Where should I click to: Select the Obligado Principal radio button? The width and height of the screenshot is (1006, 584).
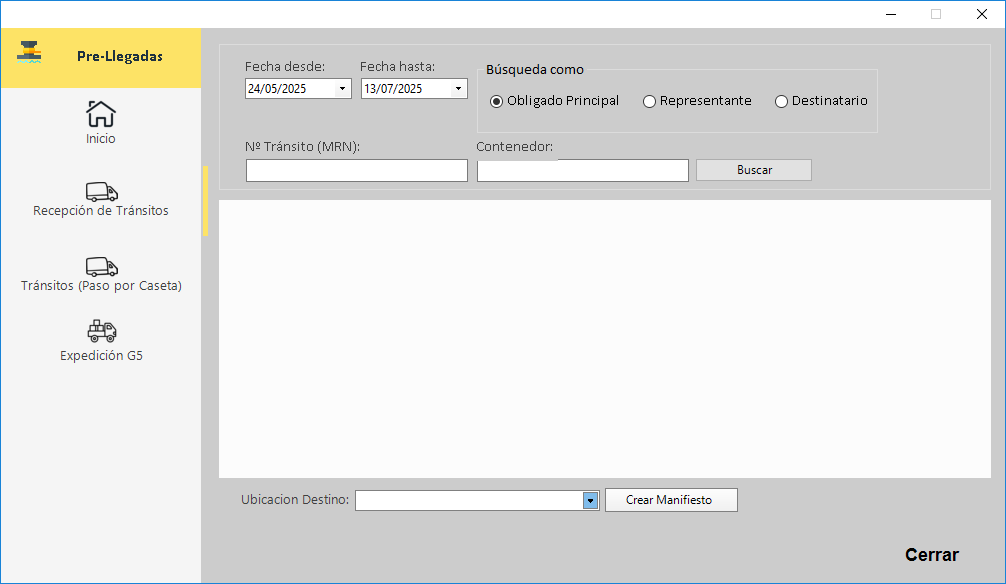pyautogui.click(x=497, y=101)
